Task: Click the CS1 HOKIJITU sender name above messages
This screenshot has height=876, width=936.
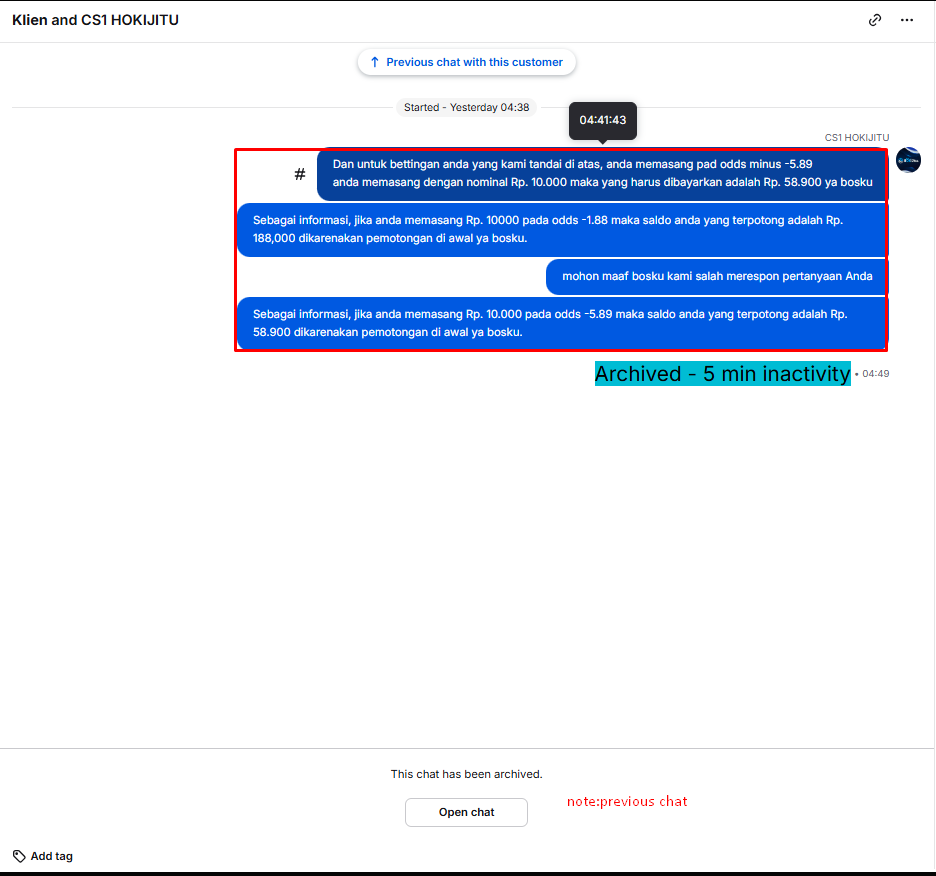Action: point(857,137)
